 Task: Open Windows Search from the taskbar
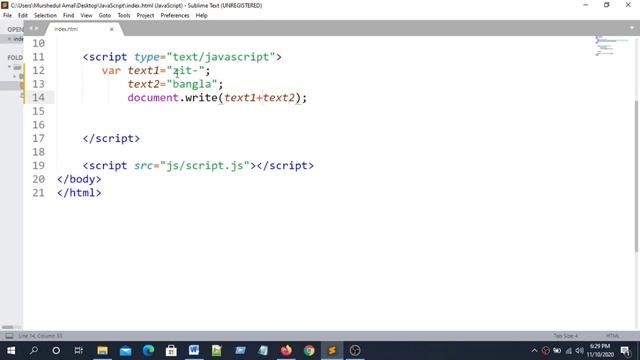(34, 351)
